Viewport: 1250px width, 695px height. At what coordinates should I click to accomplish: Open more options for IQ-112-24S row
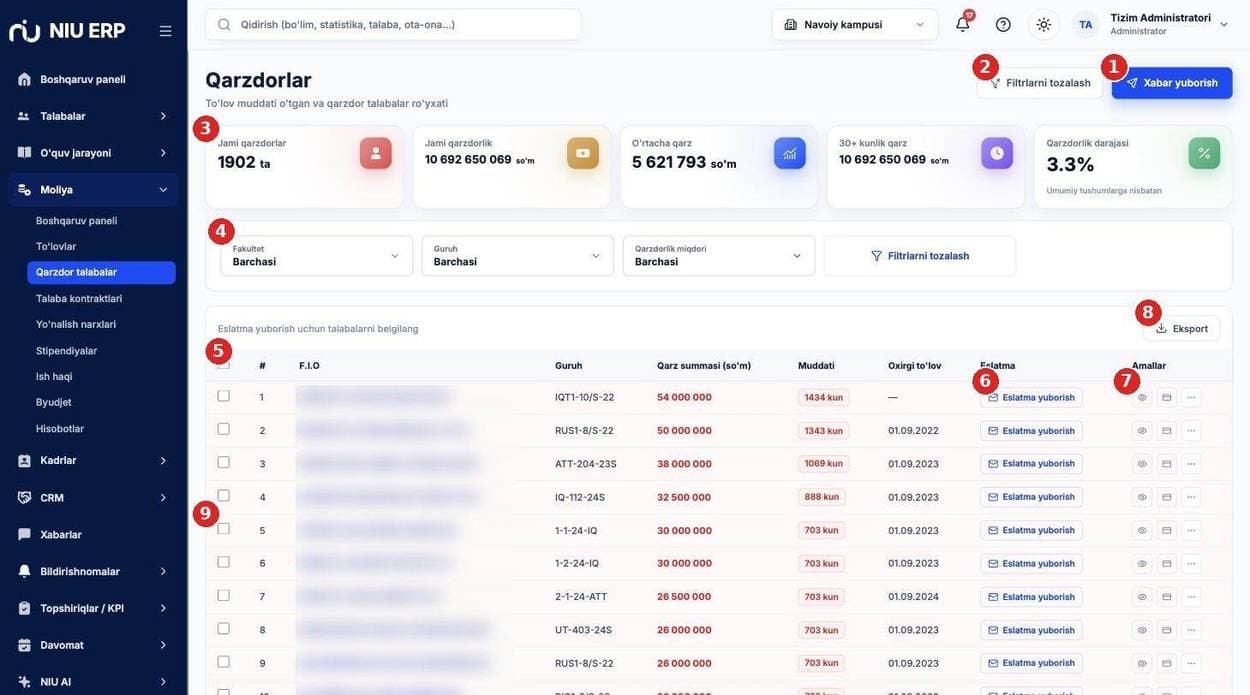tap(1191, 497)
